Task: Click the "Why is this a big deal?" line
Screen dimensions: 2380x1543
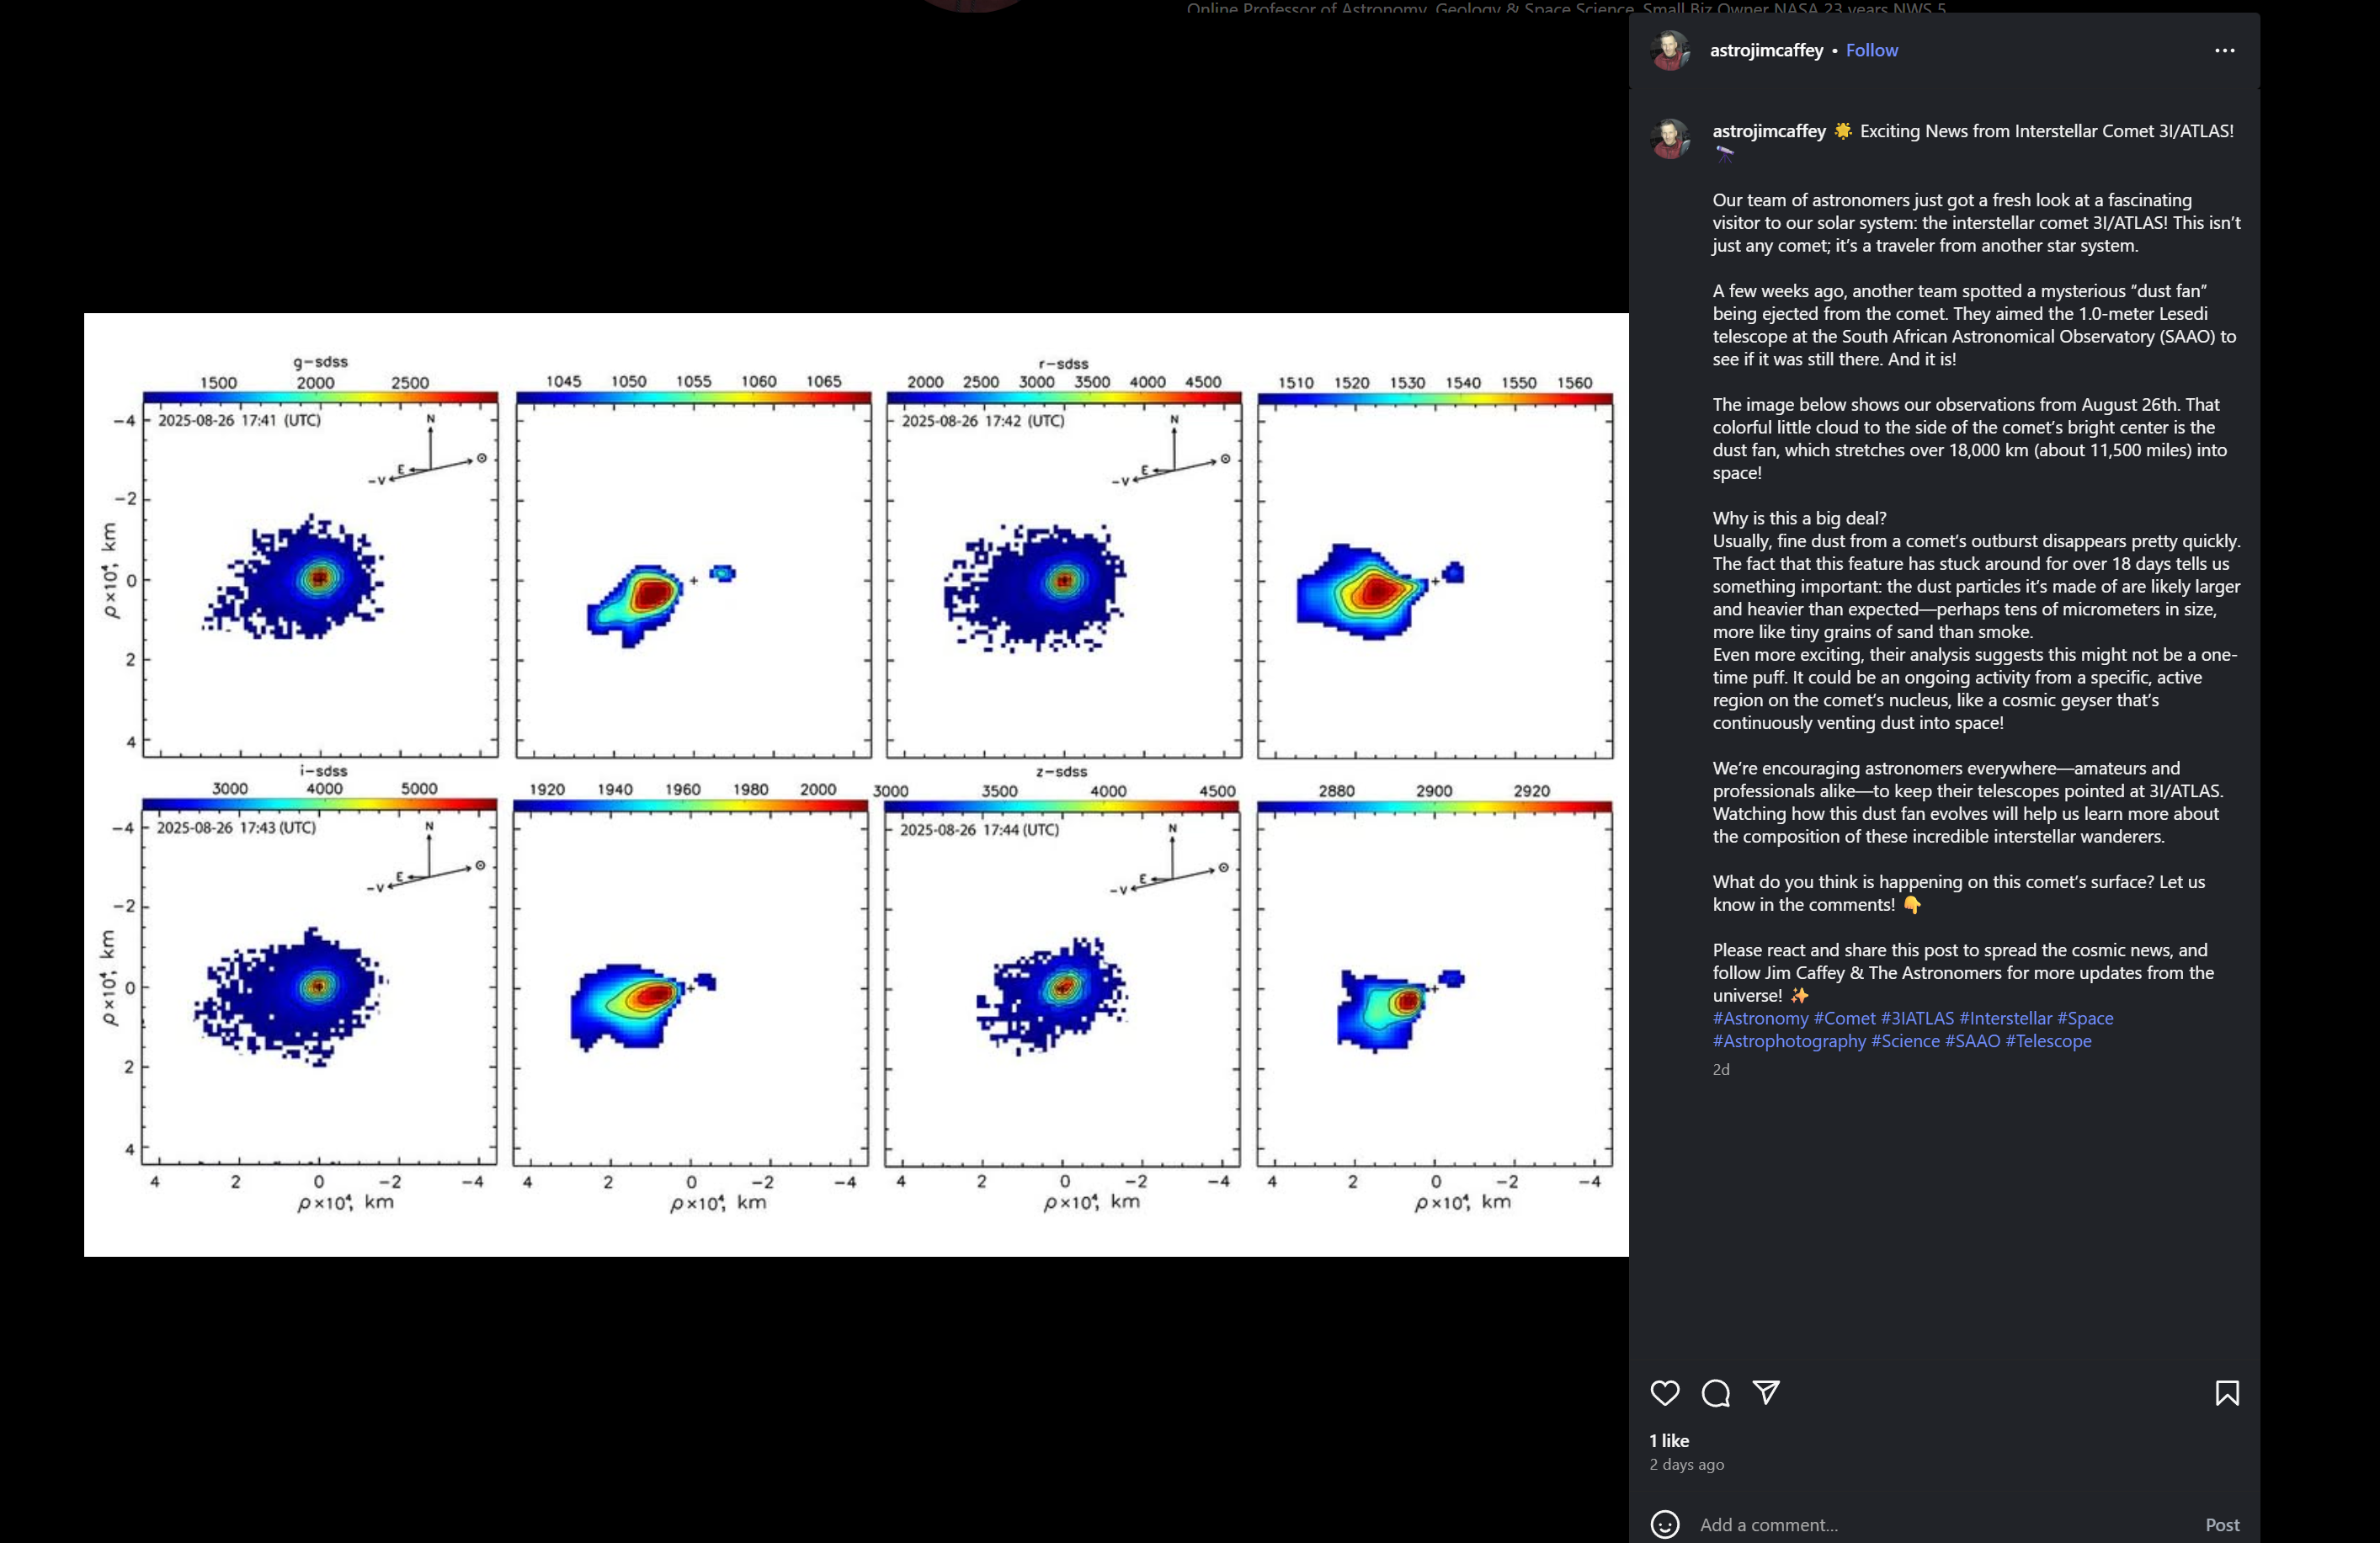Action: point(1799,518)
